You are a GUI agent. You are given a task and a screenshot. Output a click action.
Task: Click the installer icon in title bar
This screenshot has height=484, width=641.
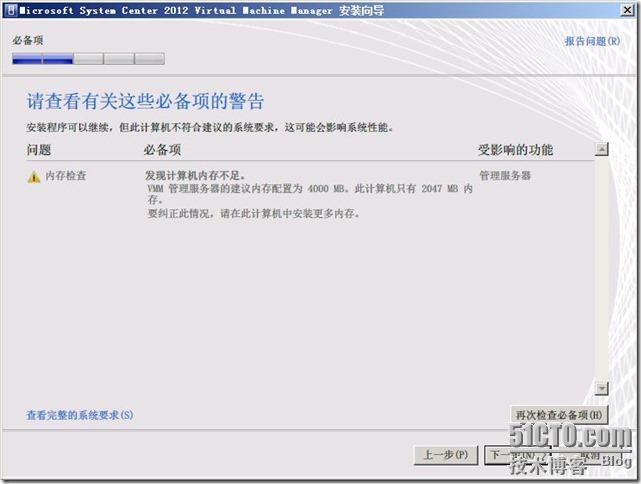pyautogui.click(x=11, y=10)
